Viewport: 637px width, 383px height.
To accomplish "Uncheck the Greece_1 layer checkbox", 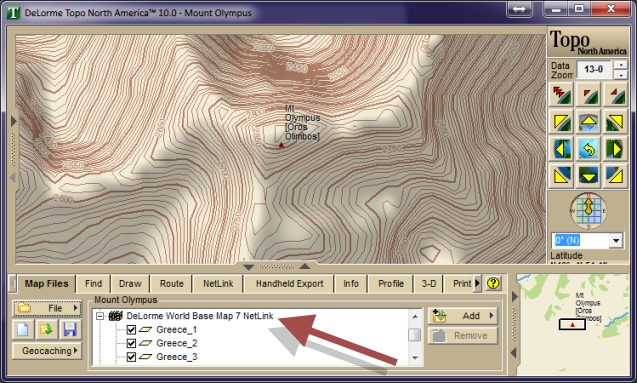I will point(131,329).
